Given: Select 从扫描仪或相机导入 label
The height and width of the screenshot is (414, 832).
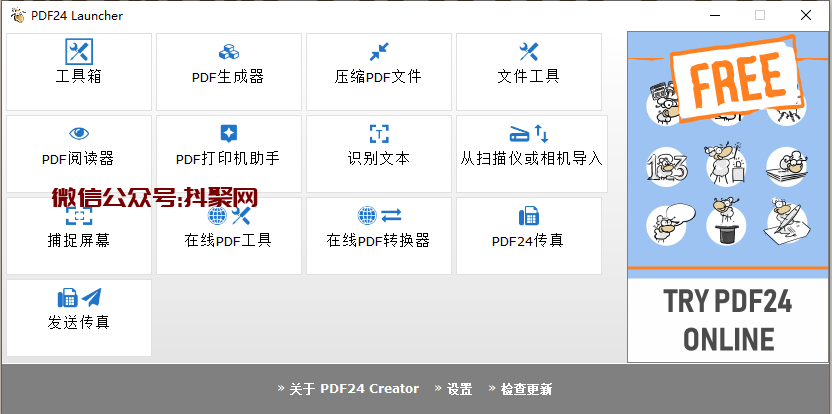Looking at the screenshot, I should [x=532, y=159].
